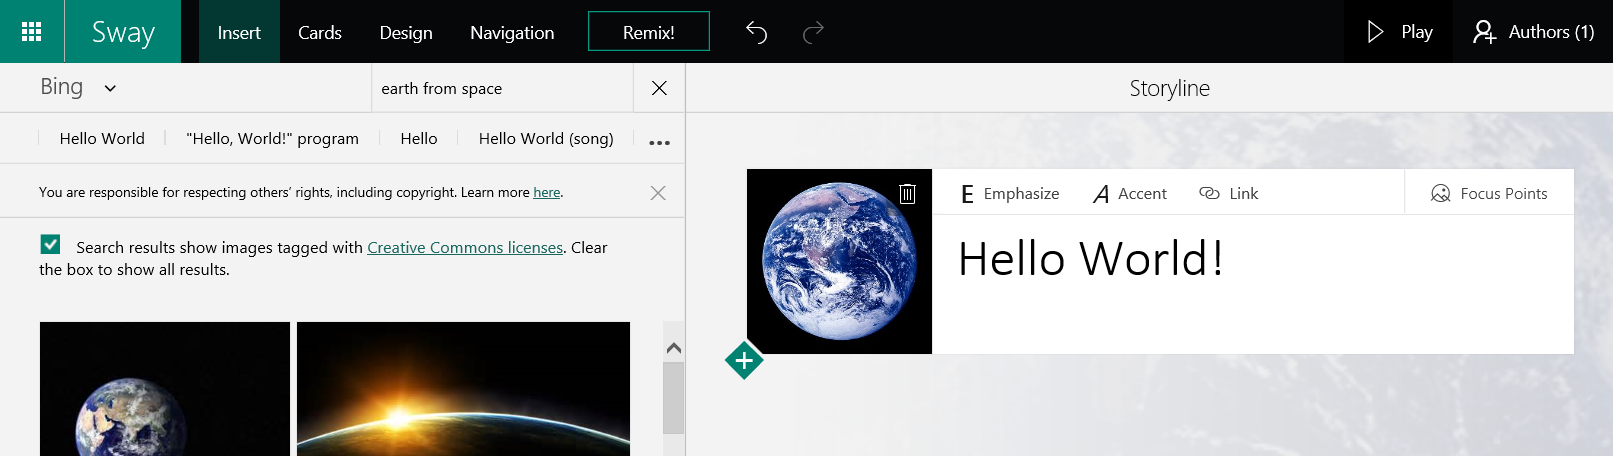Open the Design tab
1613x456 pixels.
point(406,32)
